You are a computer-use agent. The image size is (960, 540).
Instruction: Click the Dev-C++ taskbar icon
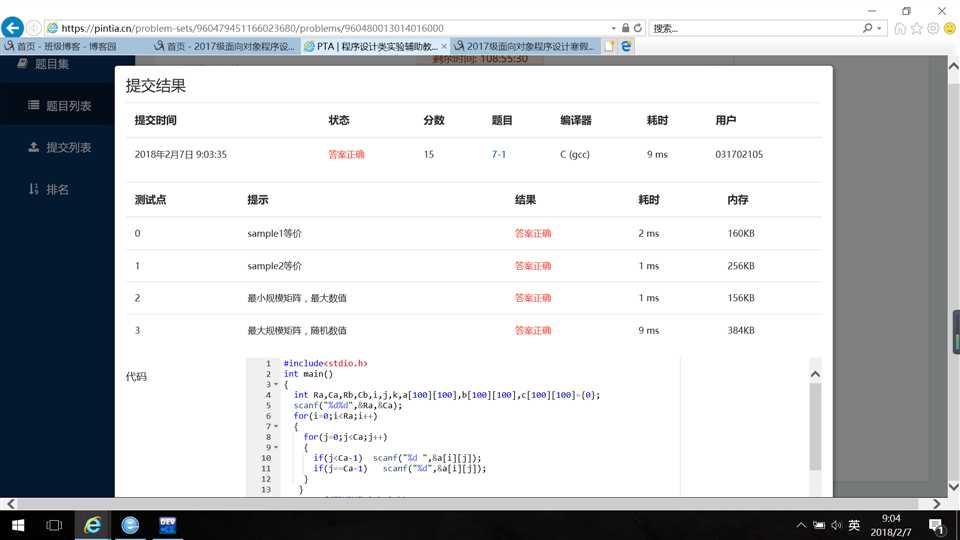[x=167, y=525]
